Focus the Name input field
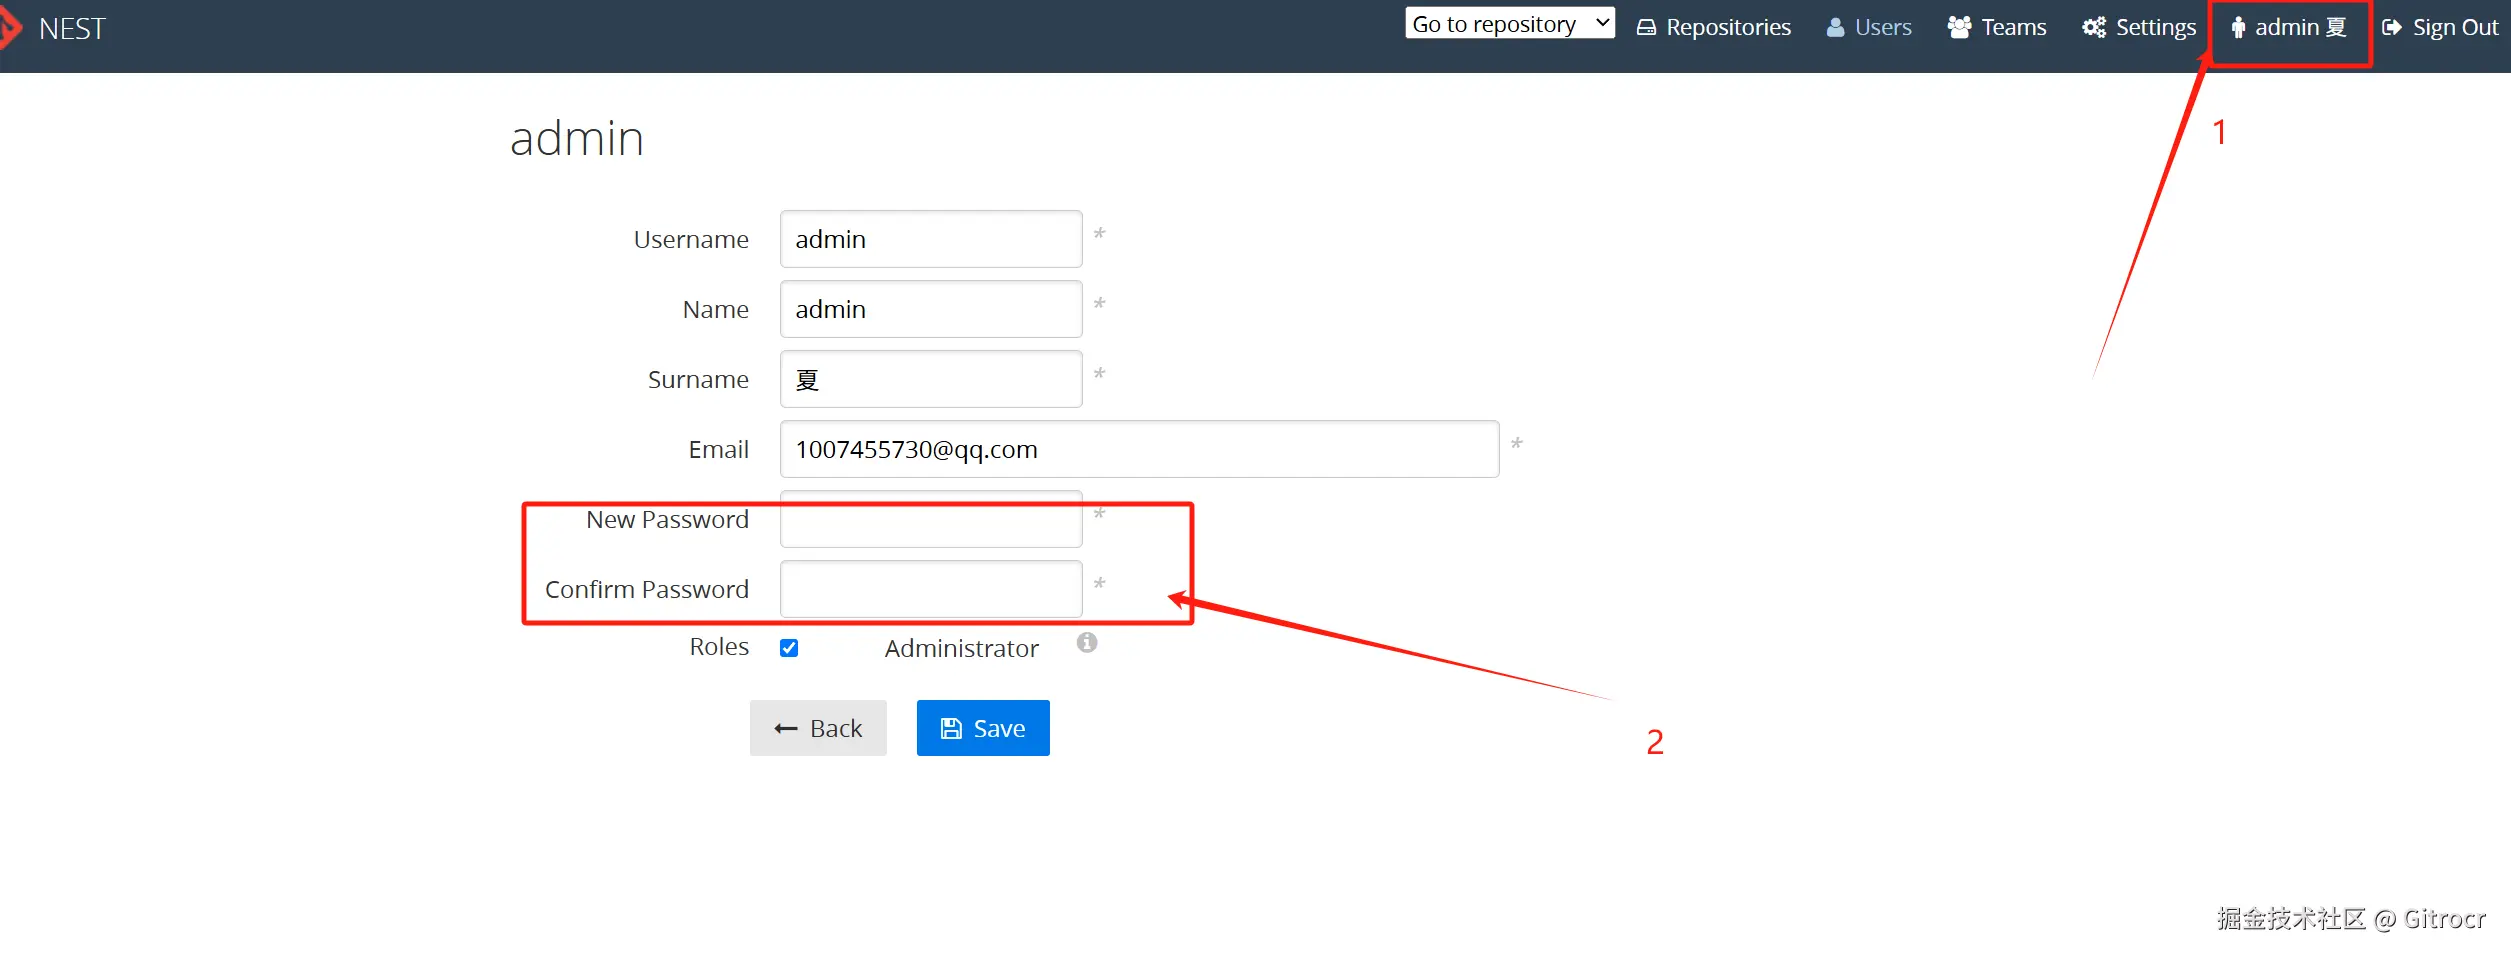2511x958 pixels. [931, 309]
